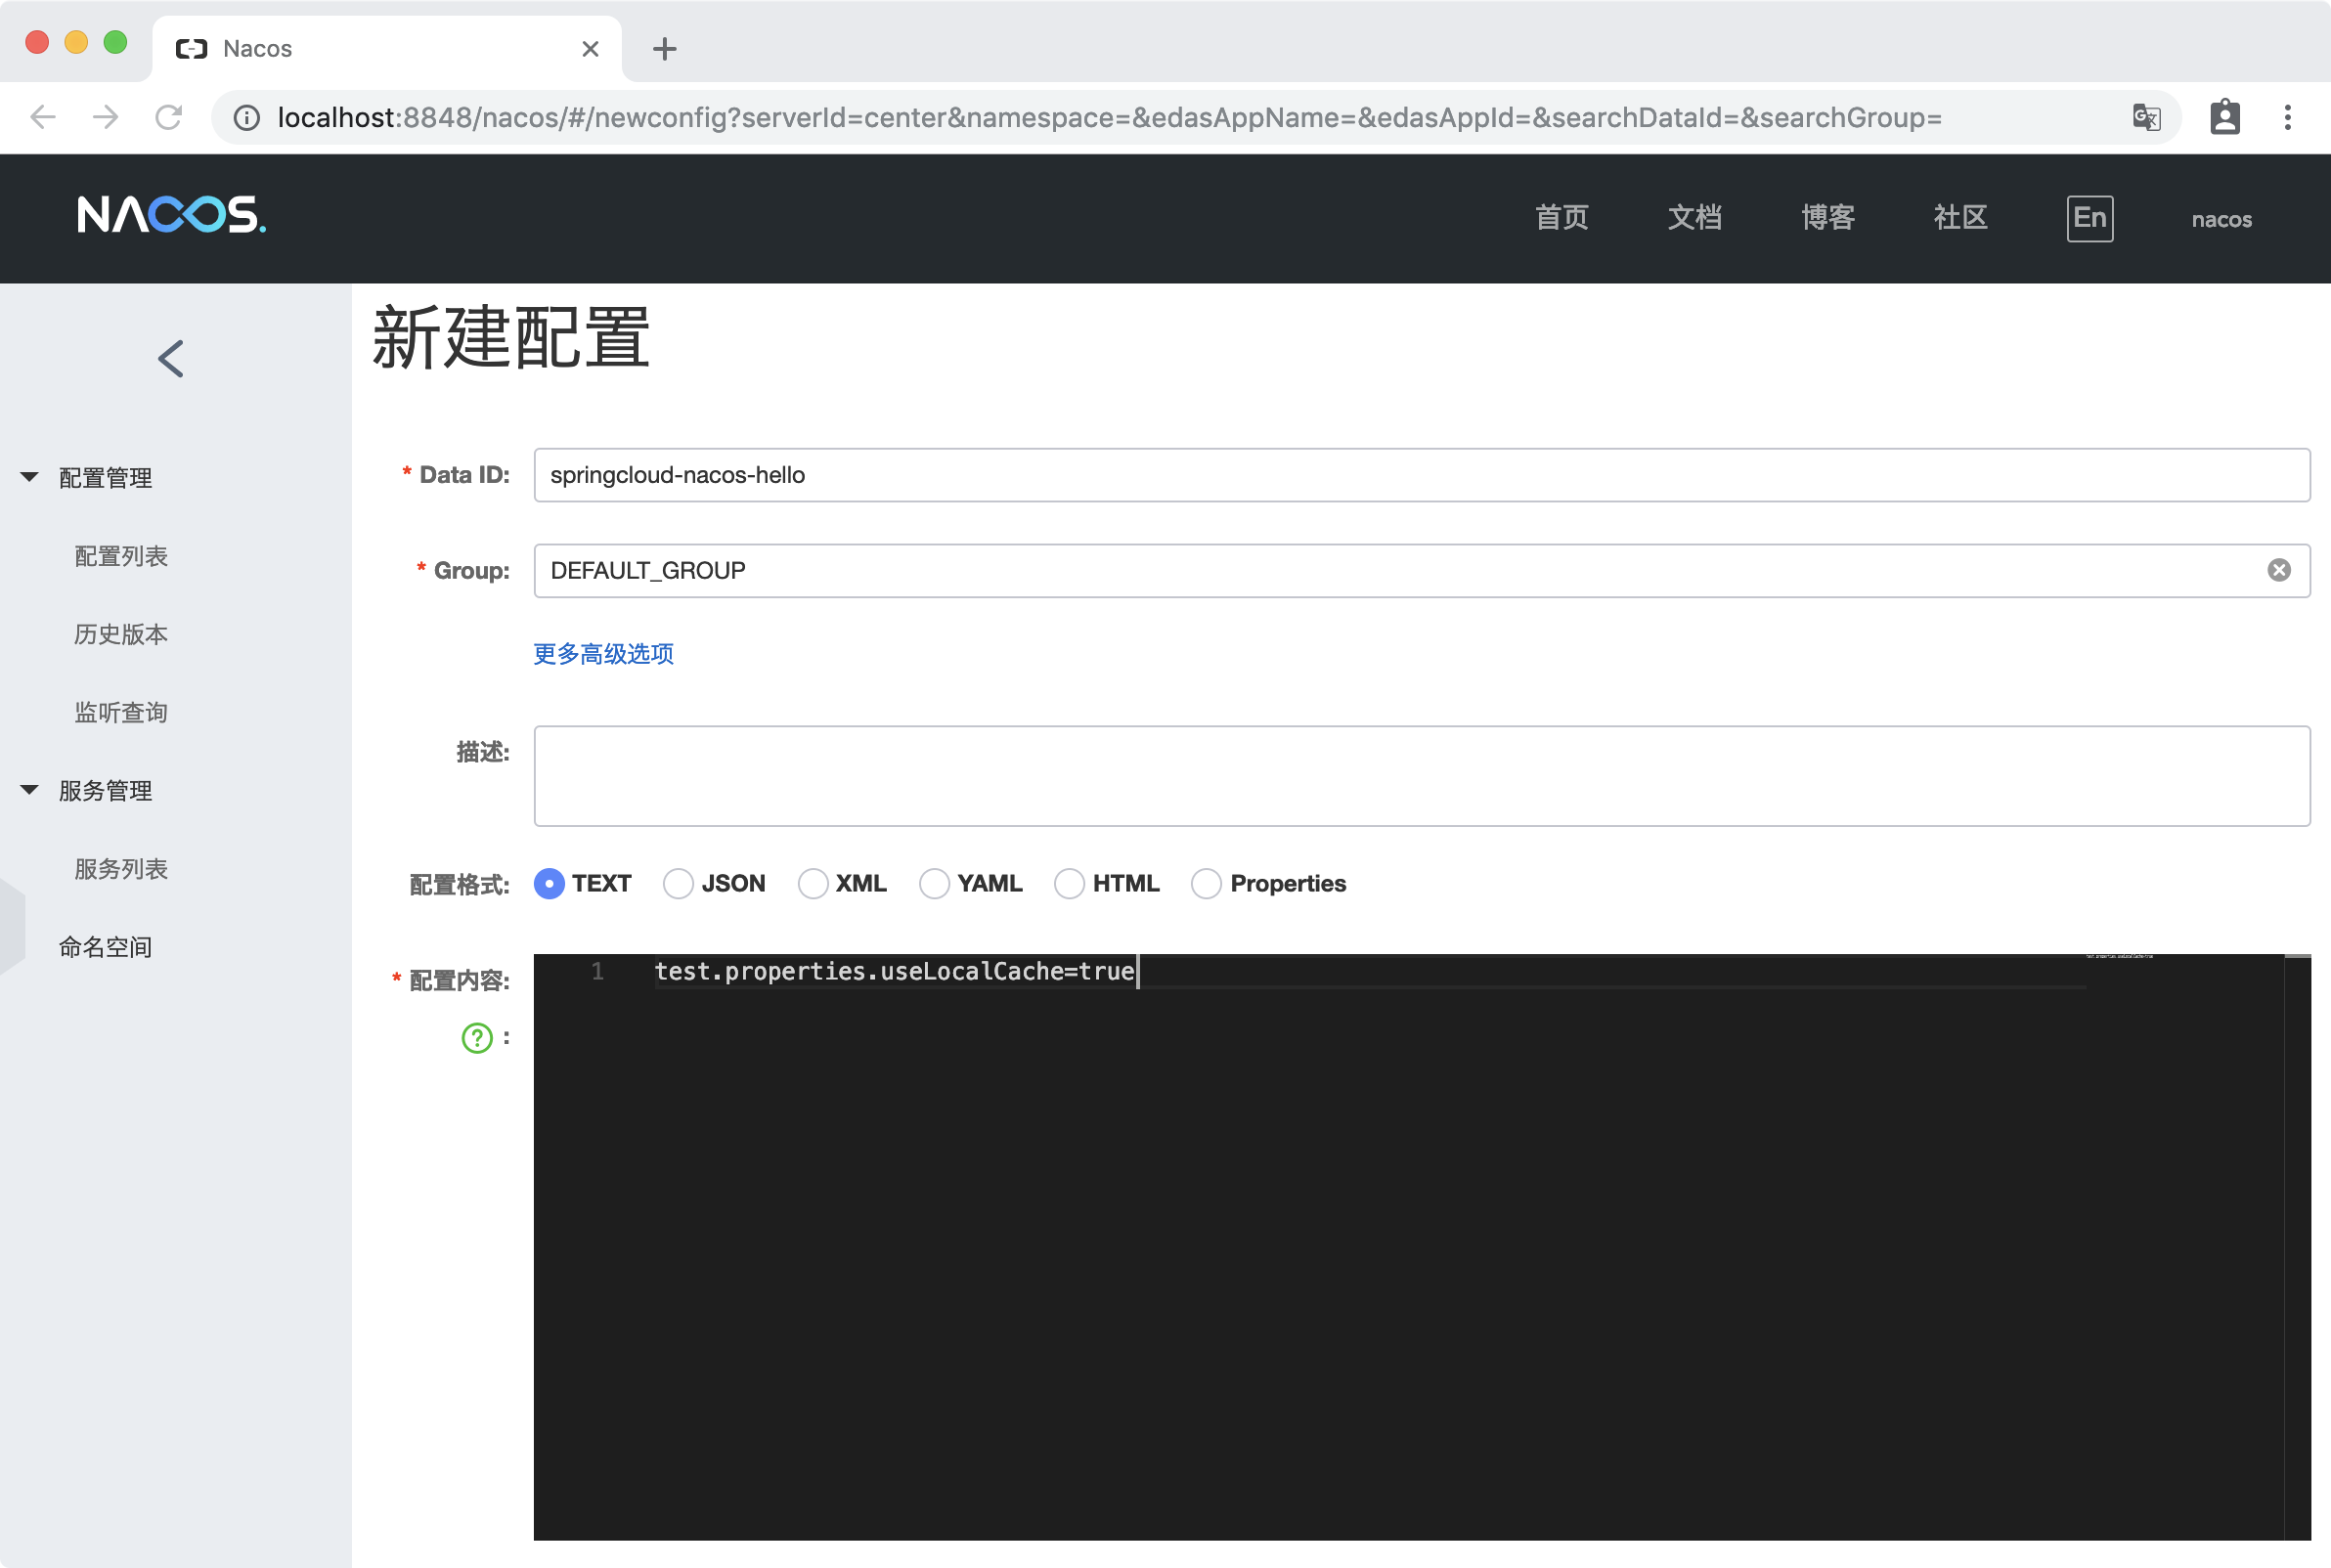2331x1568 pixels.
Task: Click the Nacos logo in header
Action: point(171,215)
